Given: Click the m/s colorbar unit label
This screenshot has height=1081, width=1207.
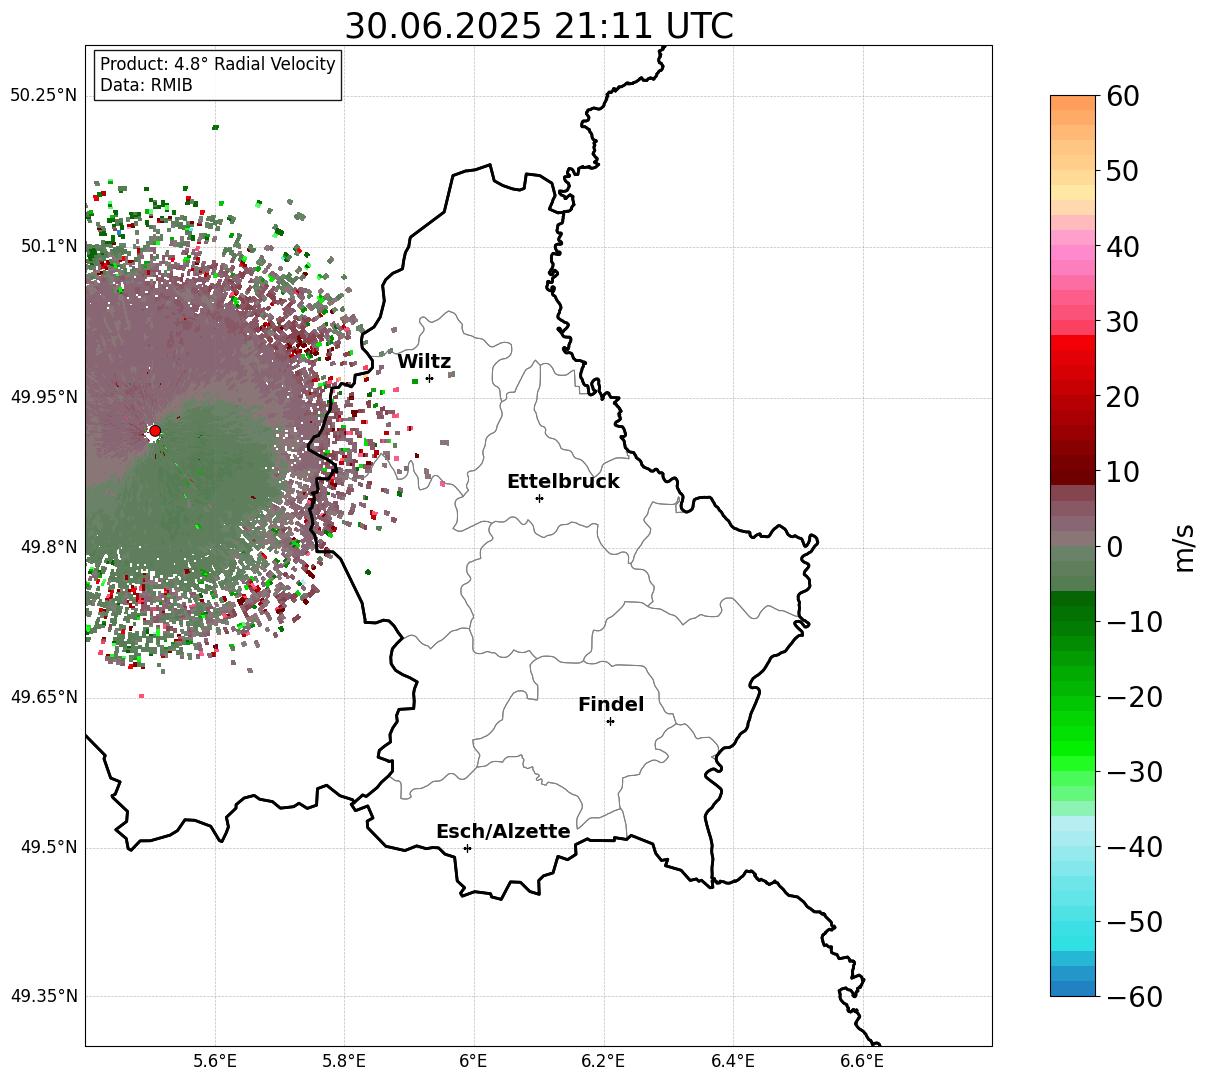Looking at the screenshot, I should pyautogui.click(x=1185, y=547).
